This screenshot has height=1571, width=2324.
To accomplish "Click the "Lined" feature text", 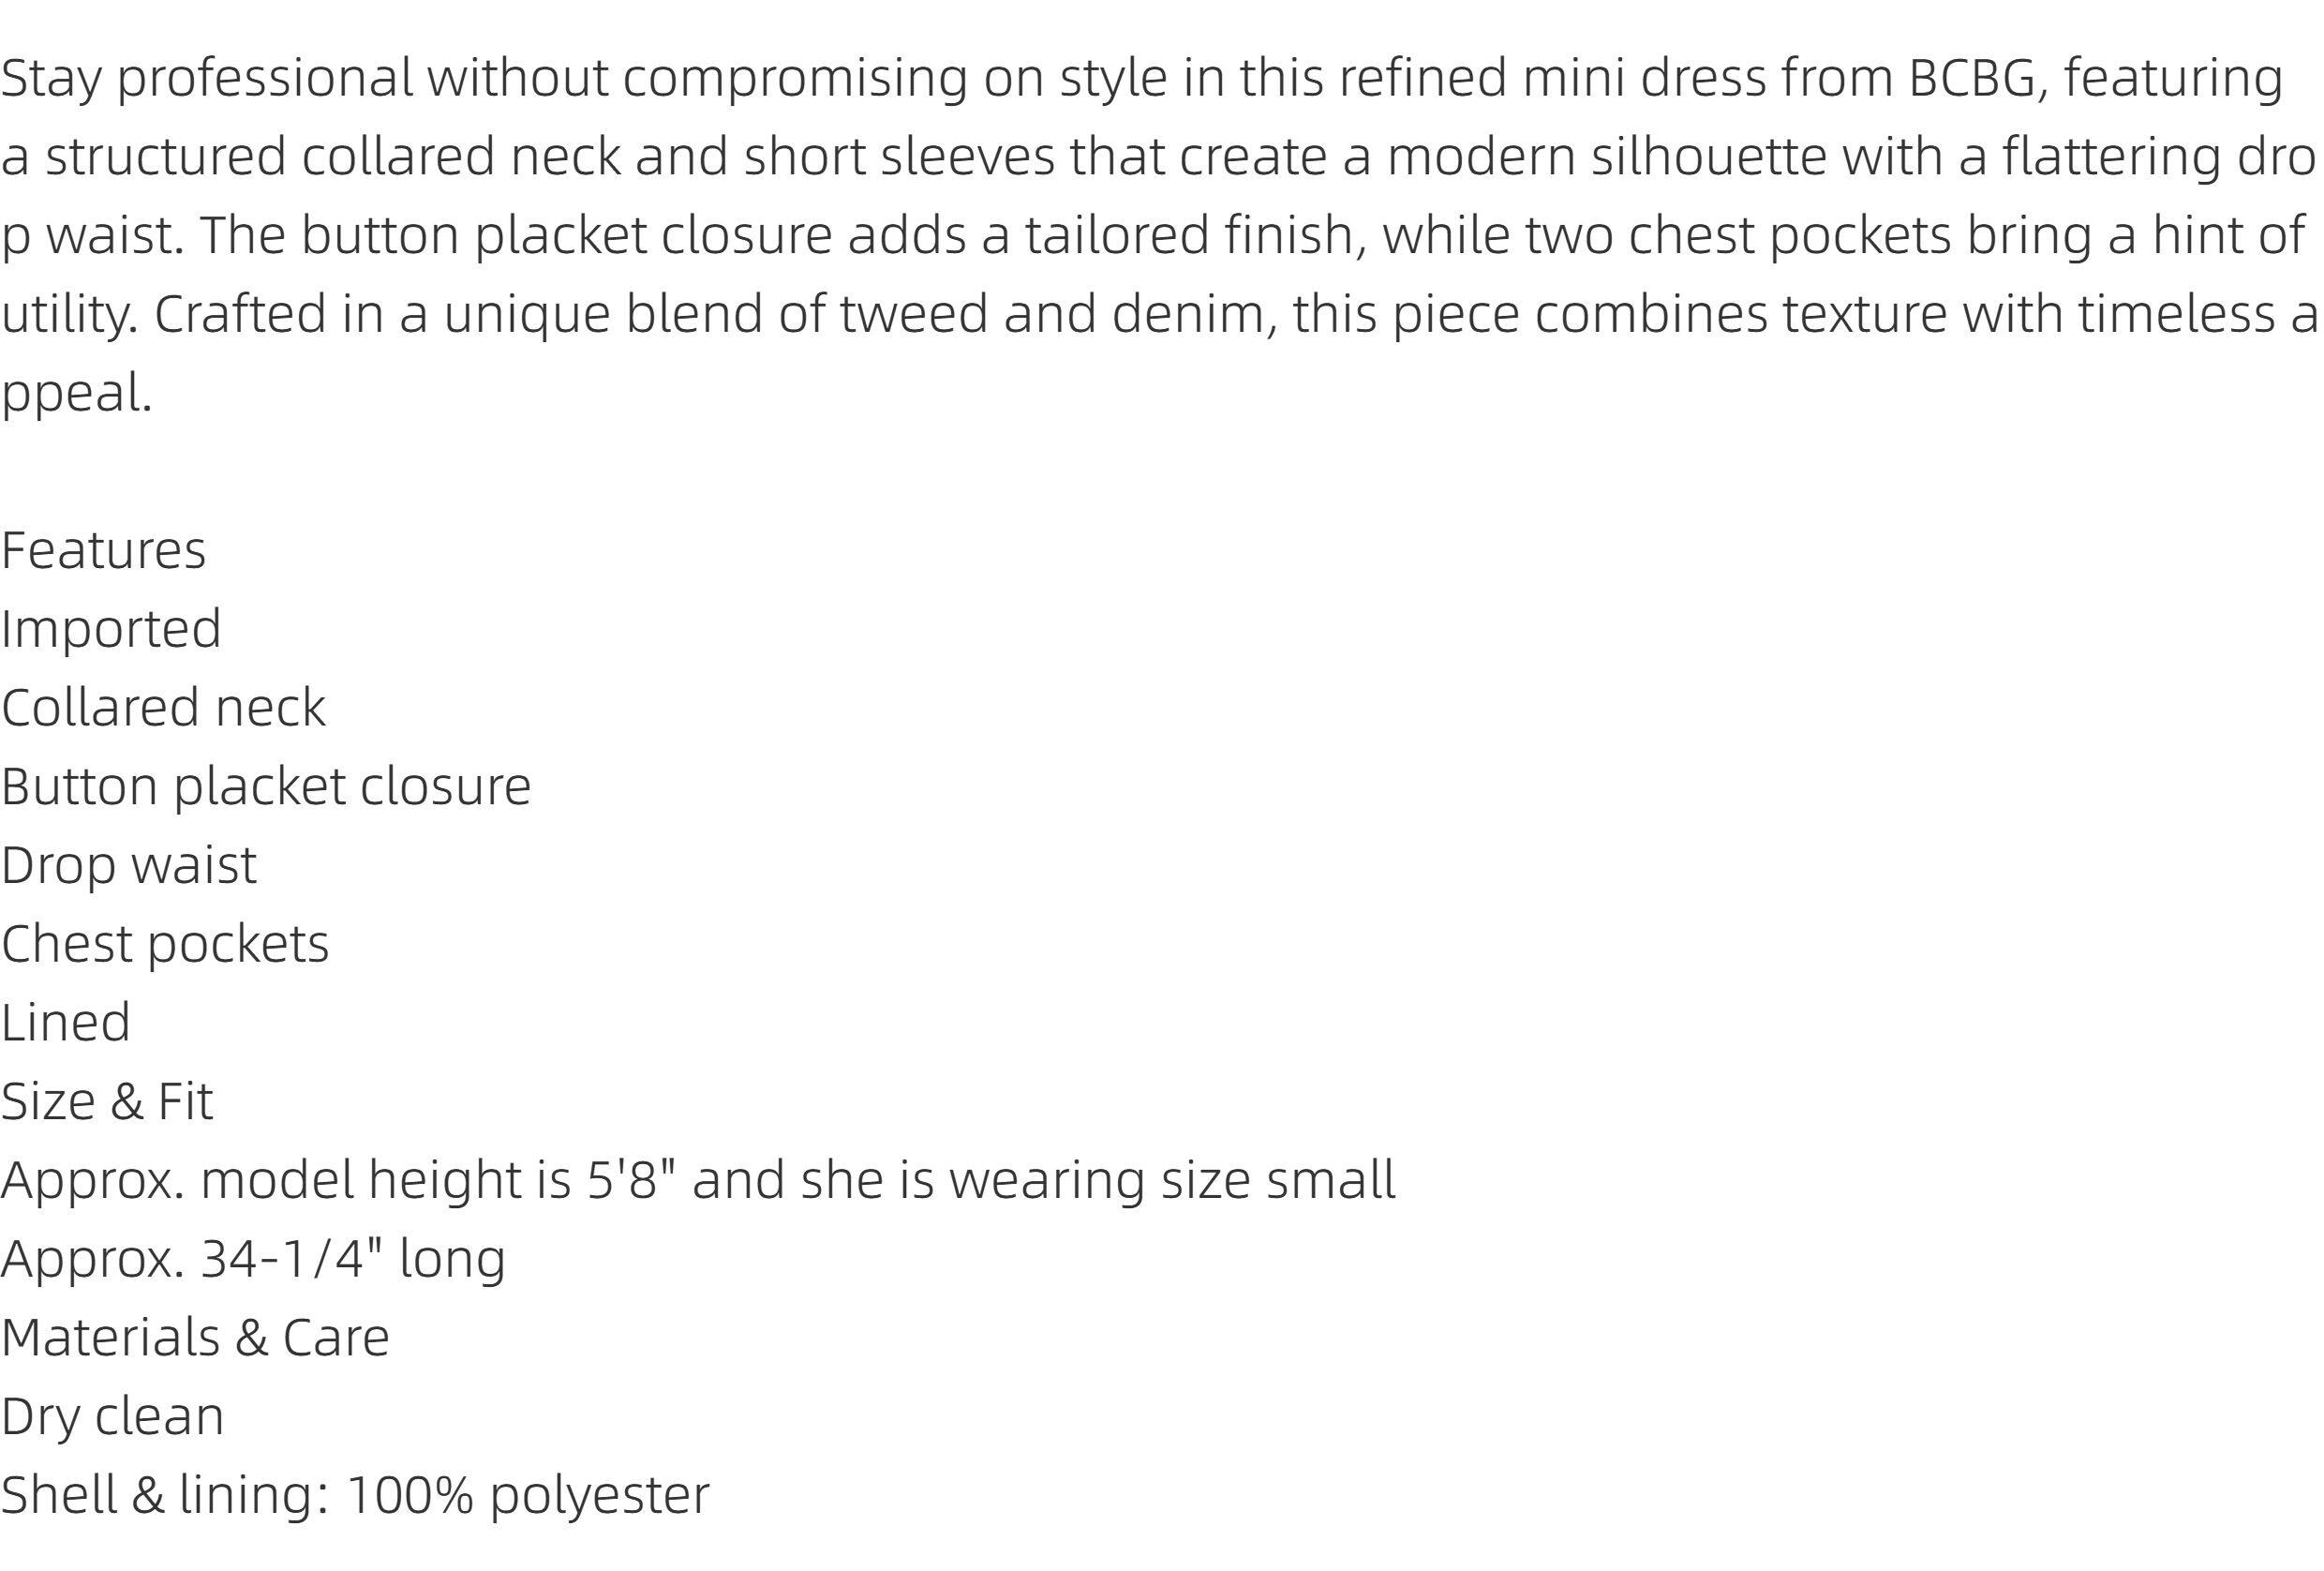I will click(66, 1022).
